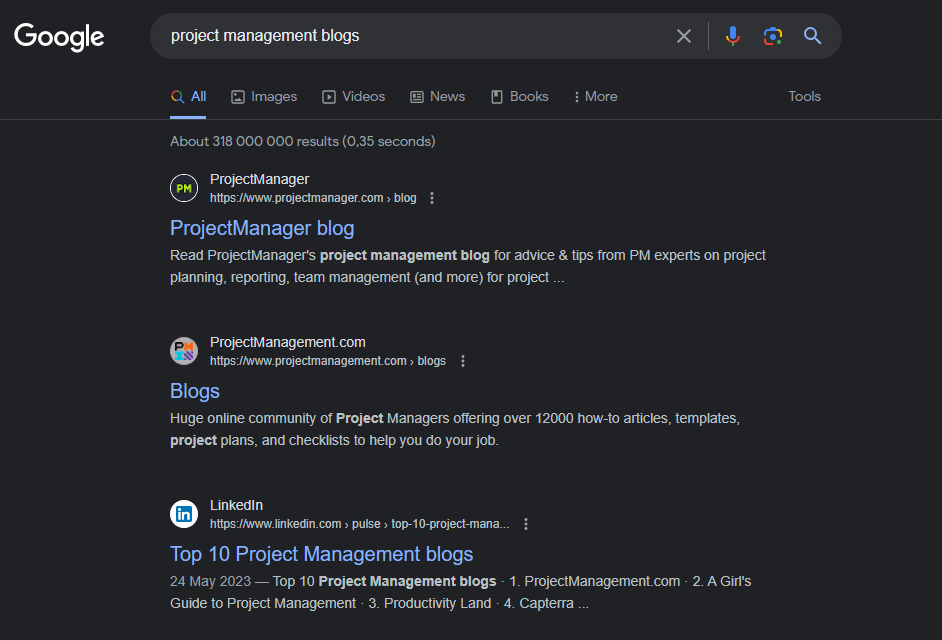
Task: Open the Blogs result from ProjectManagement.com
Action: (194, 391)
